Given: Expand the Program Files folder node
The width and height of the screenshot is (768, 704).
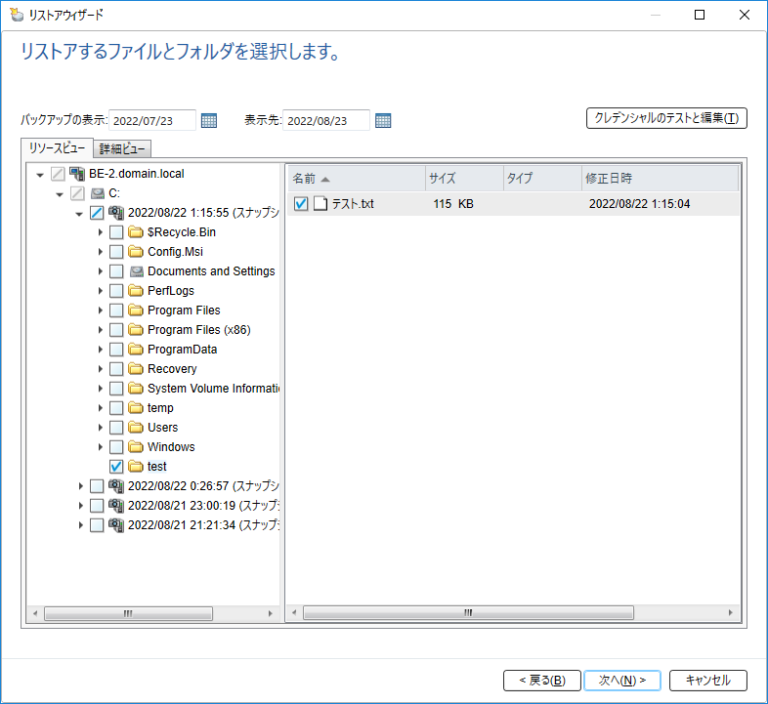Looking at the screenshot, I should coord(100,311).
